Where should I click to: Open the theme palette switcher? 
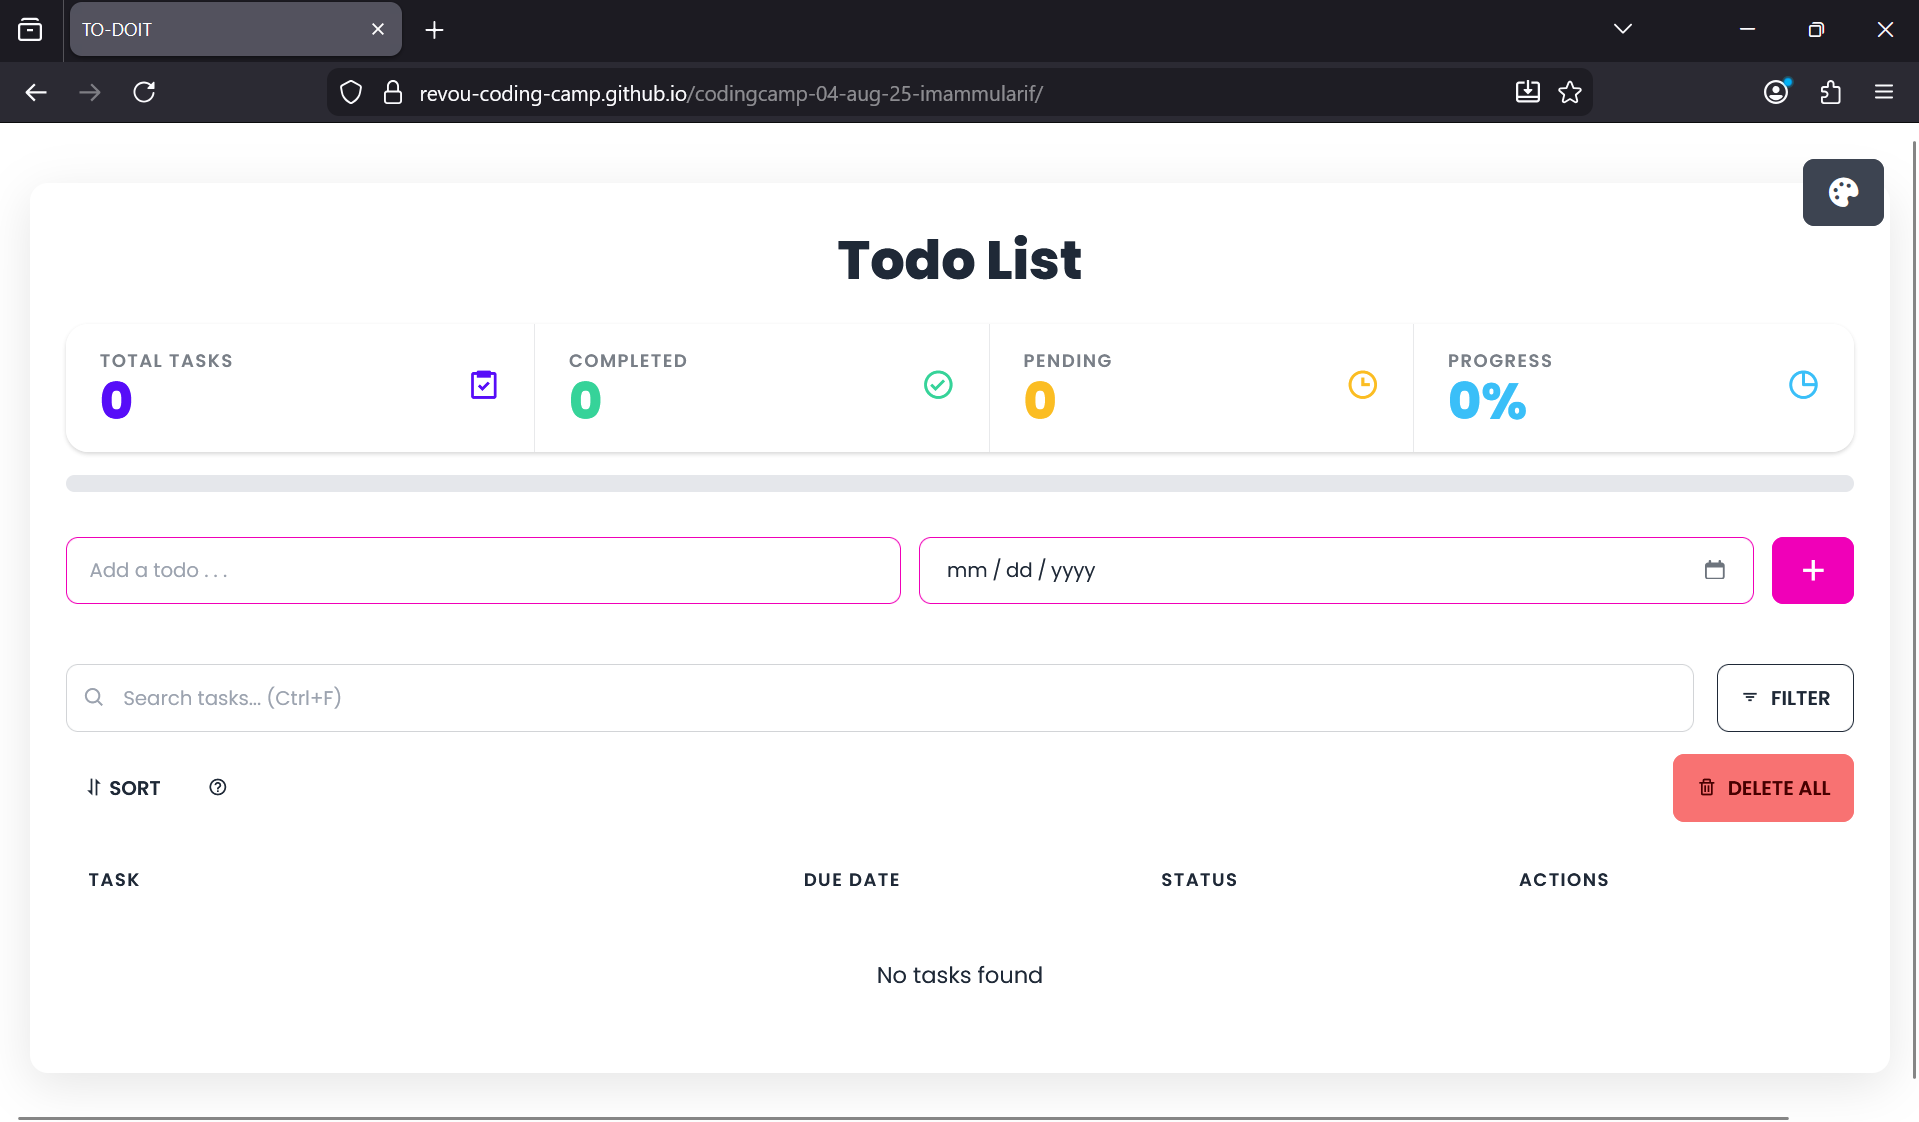[1842, 192]
